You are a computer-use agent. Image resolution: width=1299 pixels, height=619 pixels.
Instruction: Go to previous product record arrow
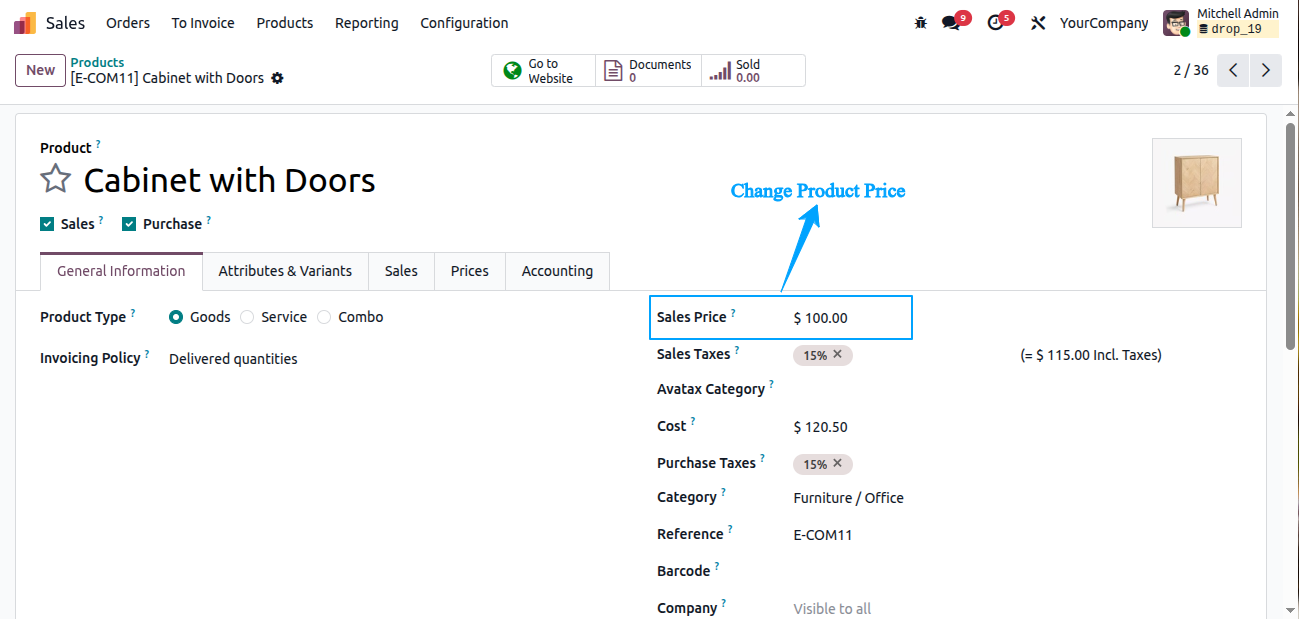pyautogui.click(x=1233, y=70)
